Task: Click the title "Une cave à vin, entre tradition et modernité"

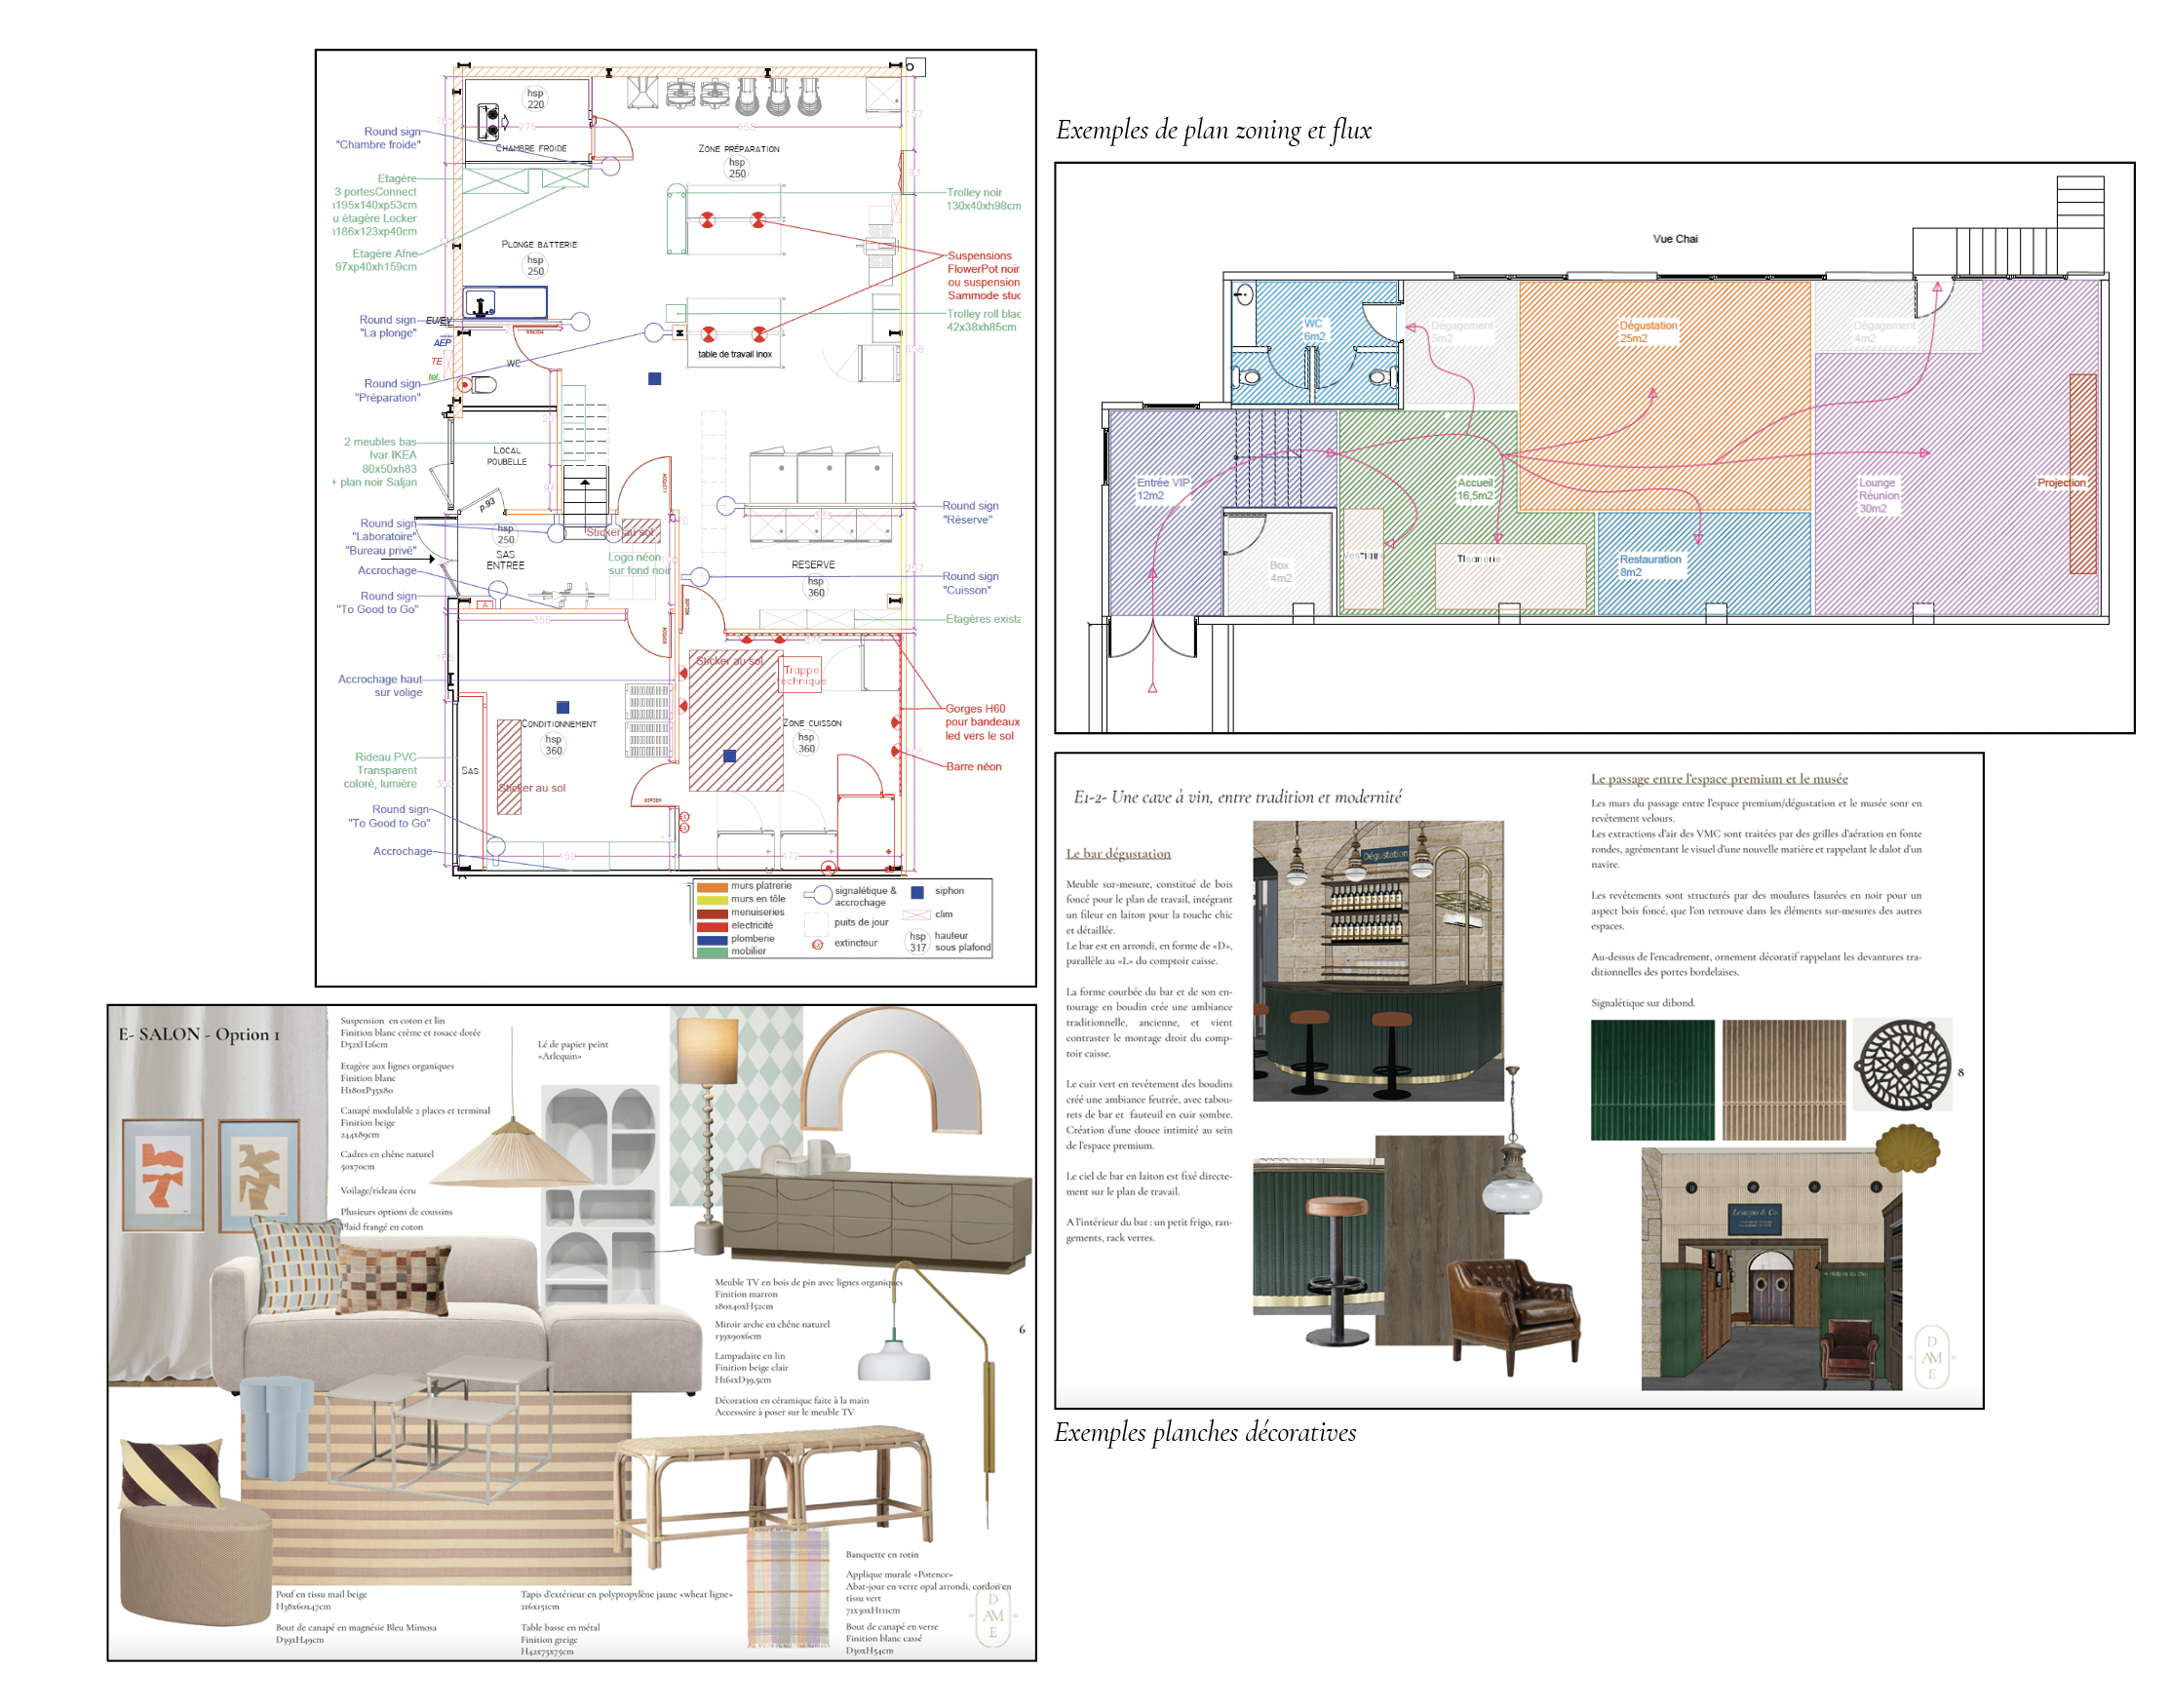Action: [x=1257, y=797]
